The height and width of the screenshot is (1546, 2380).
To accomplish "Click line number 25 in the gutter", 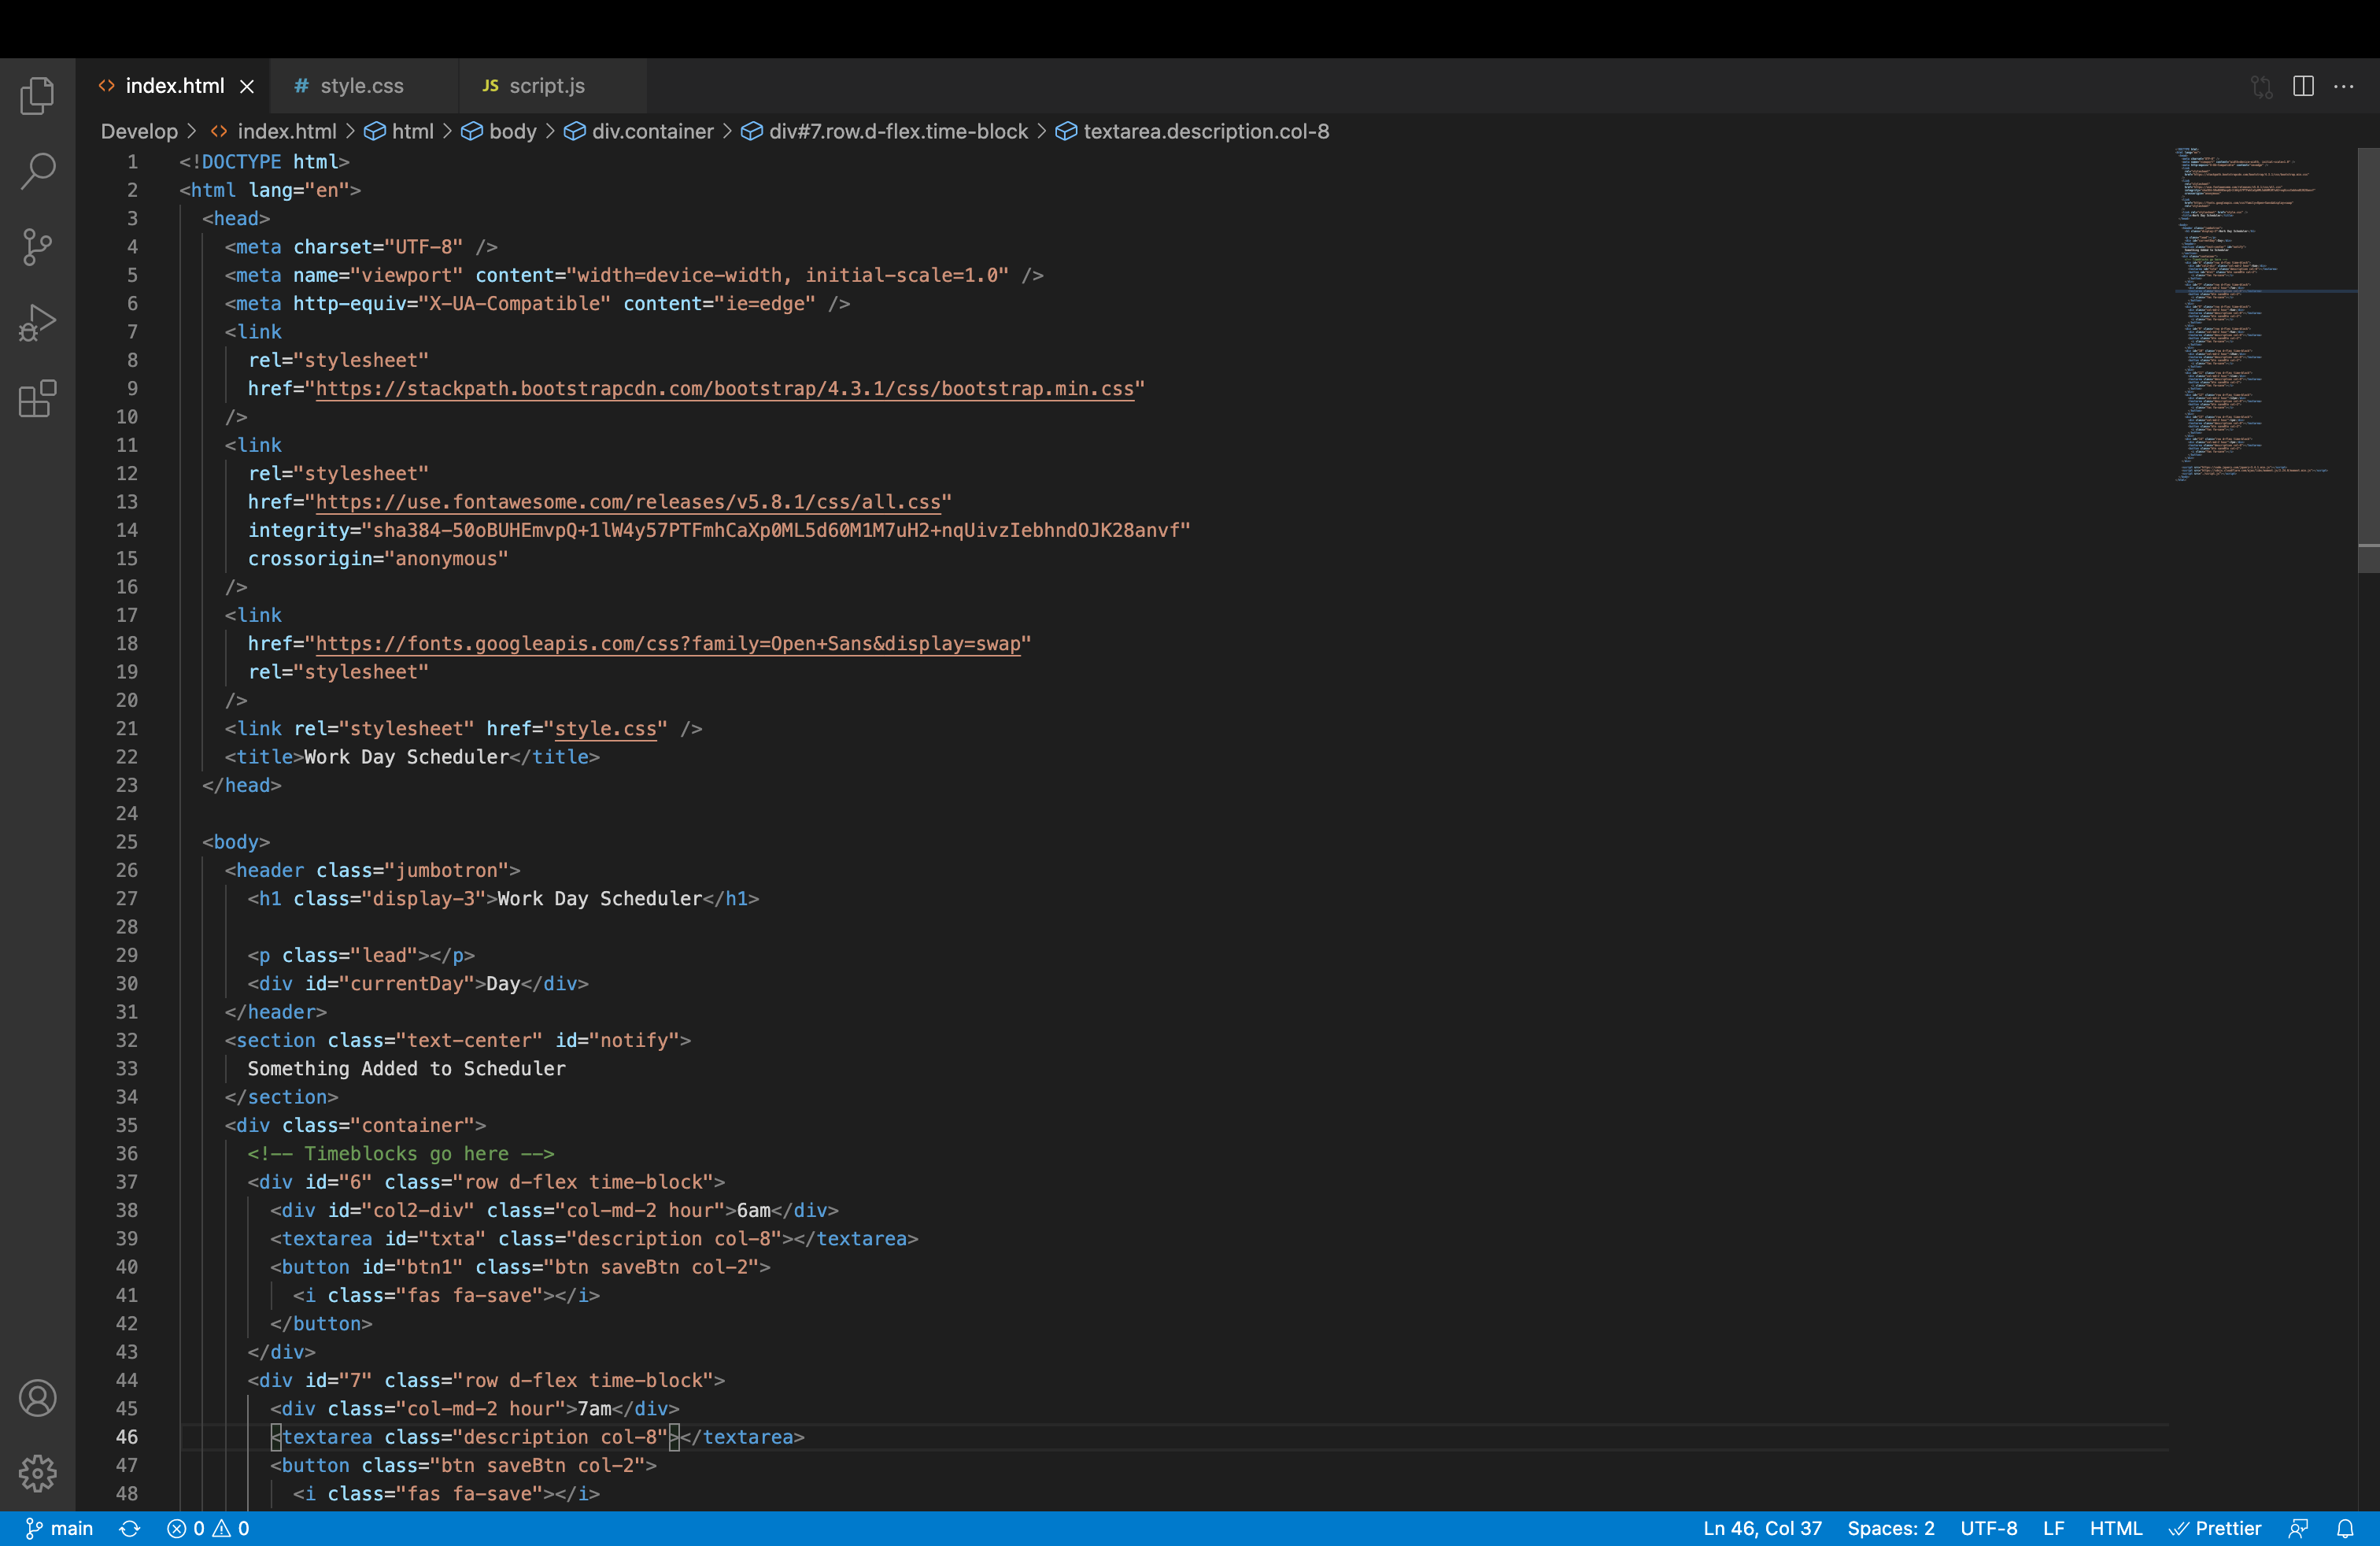I will (126, 841).
